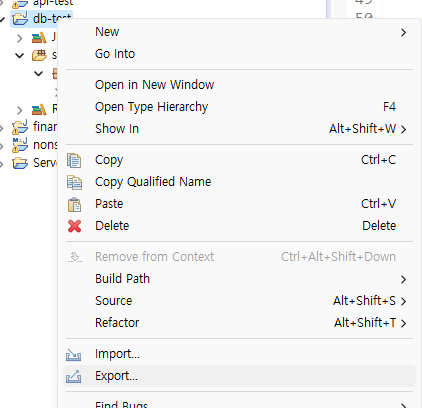Choose Import... from the menu
This screenshot has width=422, height=408.
tap(239, 354)
